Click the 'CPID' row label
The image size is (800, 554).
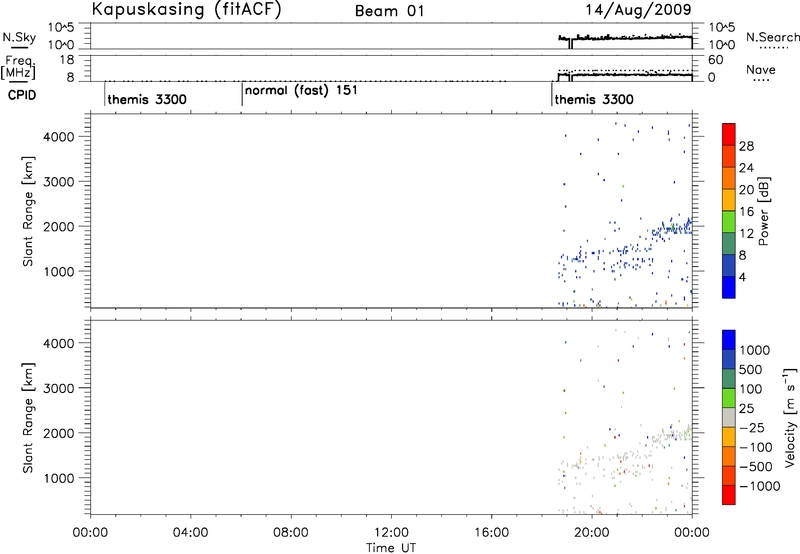[22, 95]
